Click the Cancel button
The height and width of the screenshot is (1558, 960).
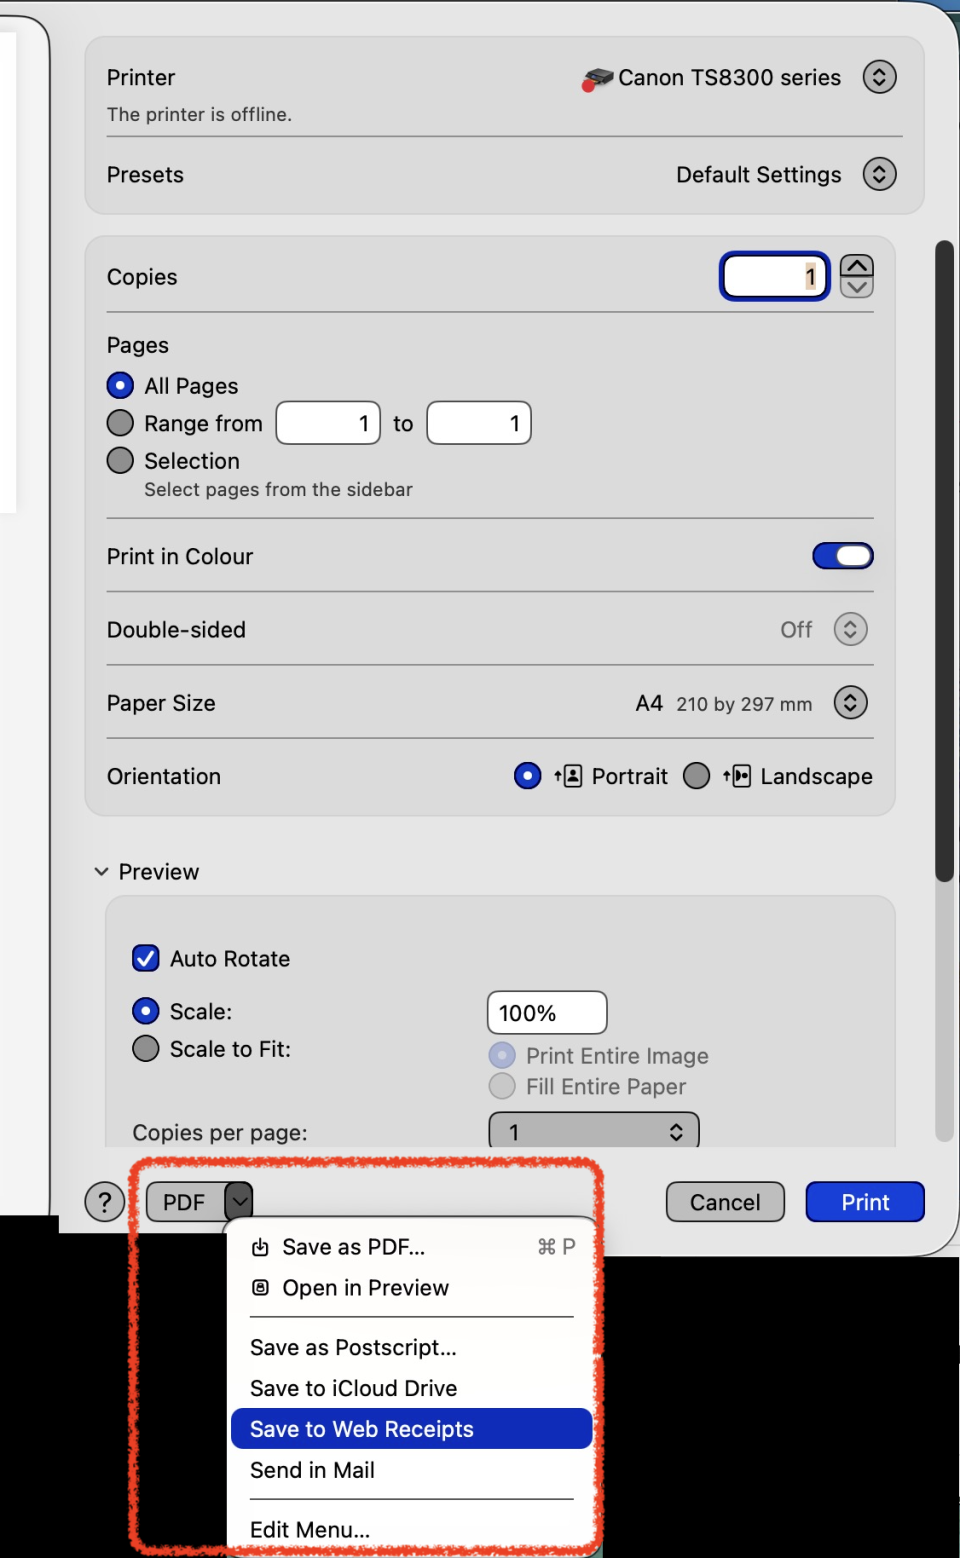click(x=725, y=1202)
